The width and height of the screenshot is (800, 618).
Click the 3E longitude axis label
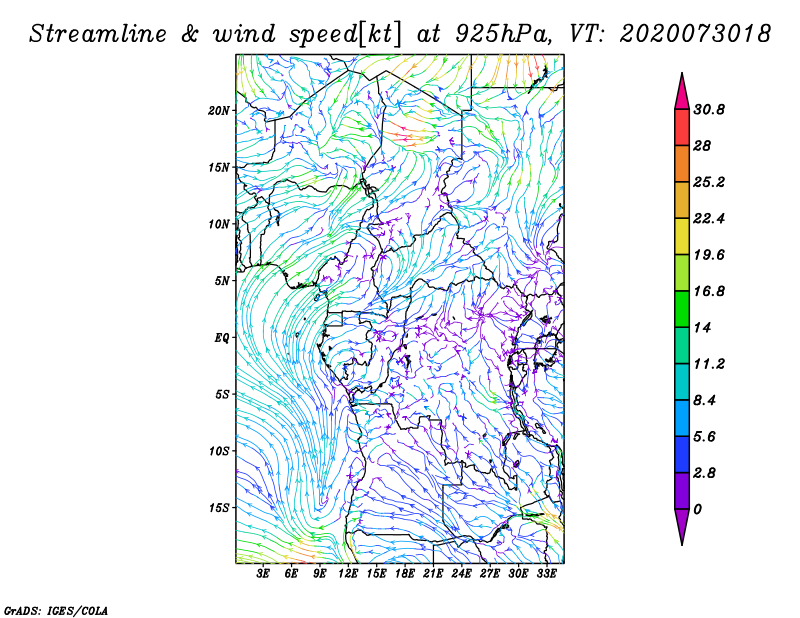point(263,574)
